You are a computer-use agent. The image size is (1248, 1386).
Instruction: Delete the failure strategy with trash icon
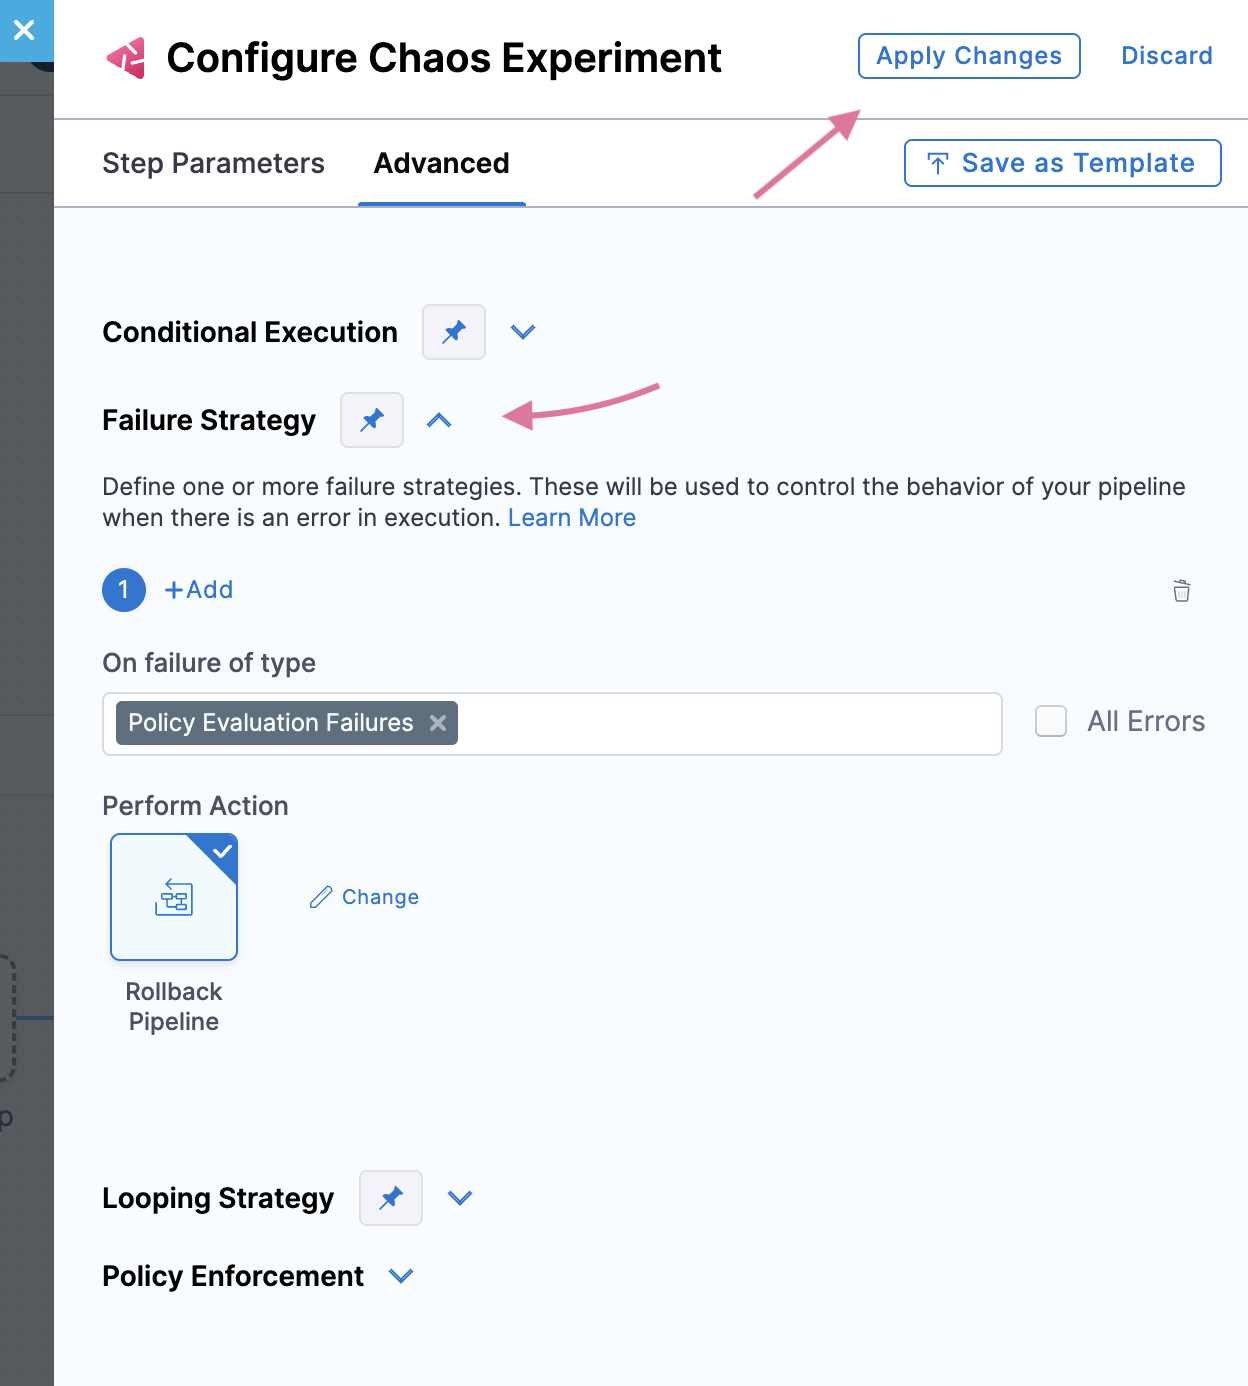(x=1181, y=591)
